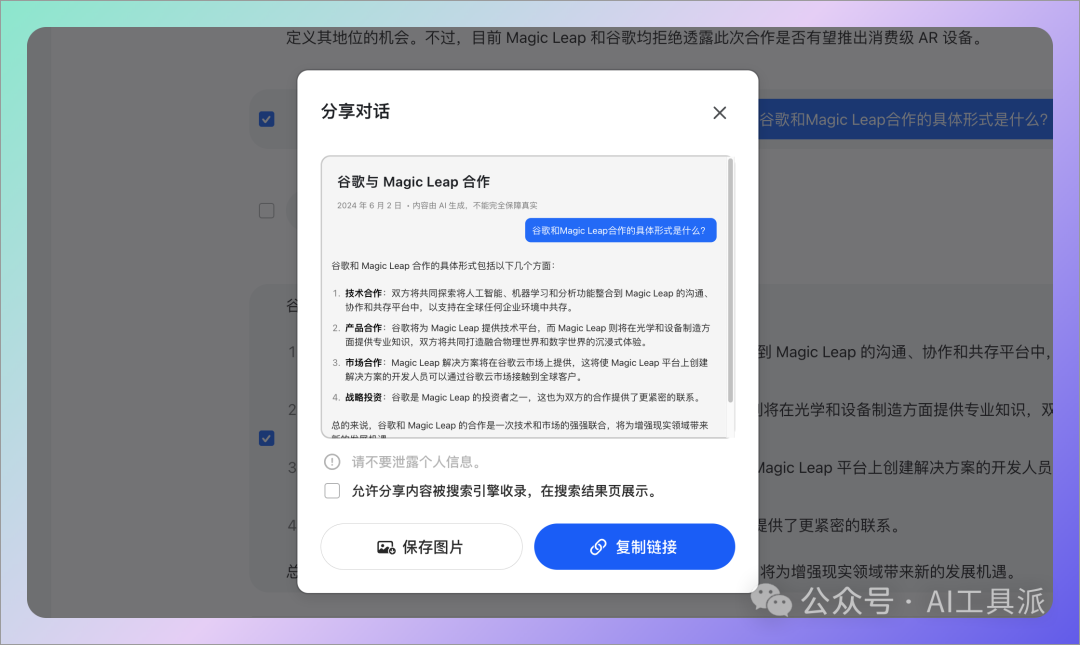Uncheck the checkbox beside the answer block
Screen dimensions: 1080x645
tap(267, 438)
